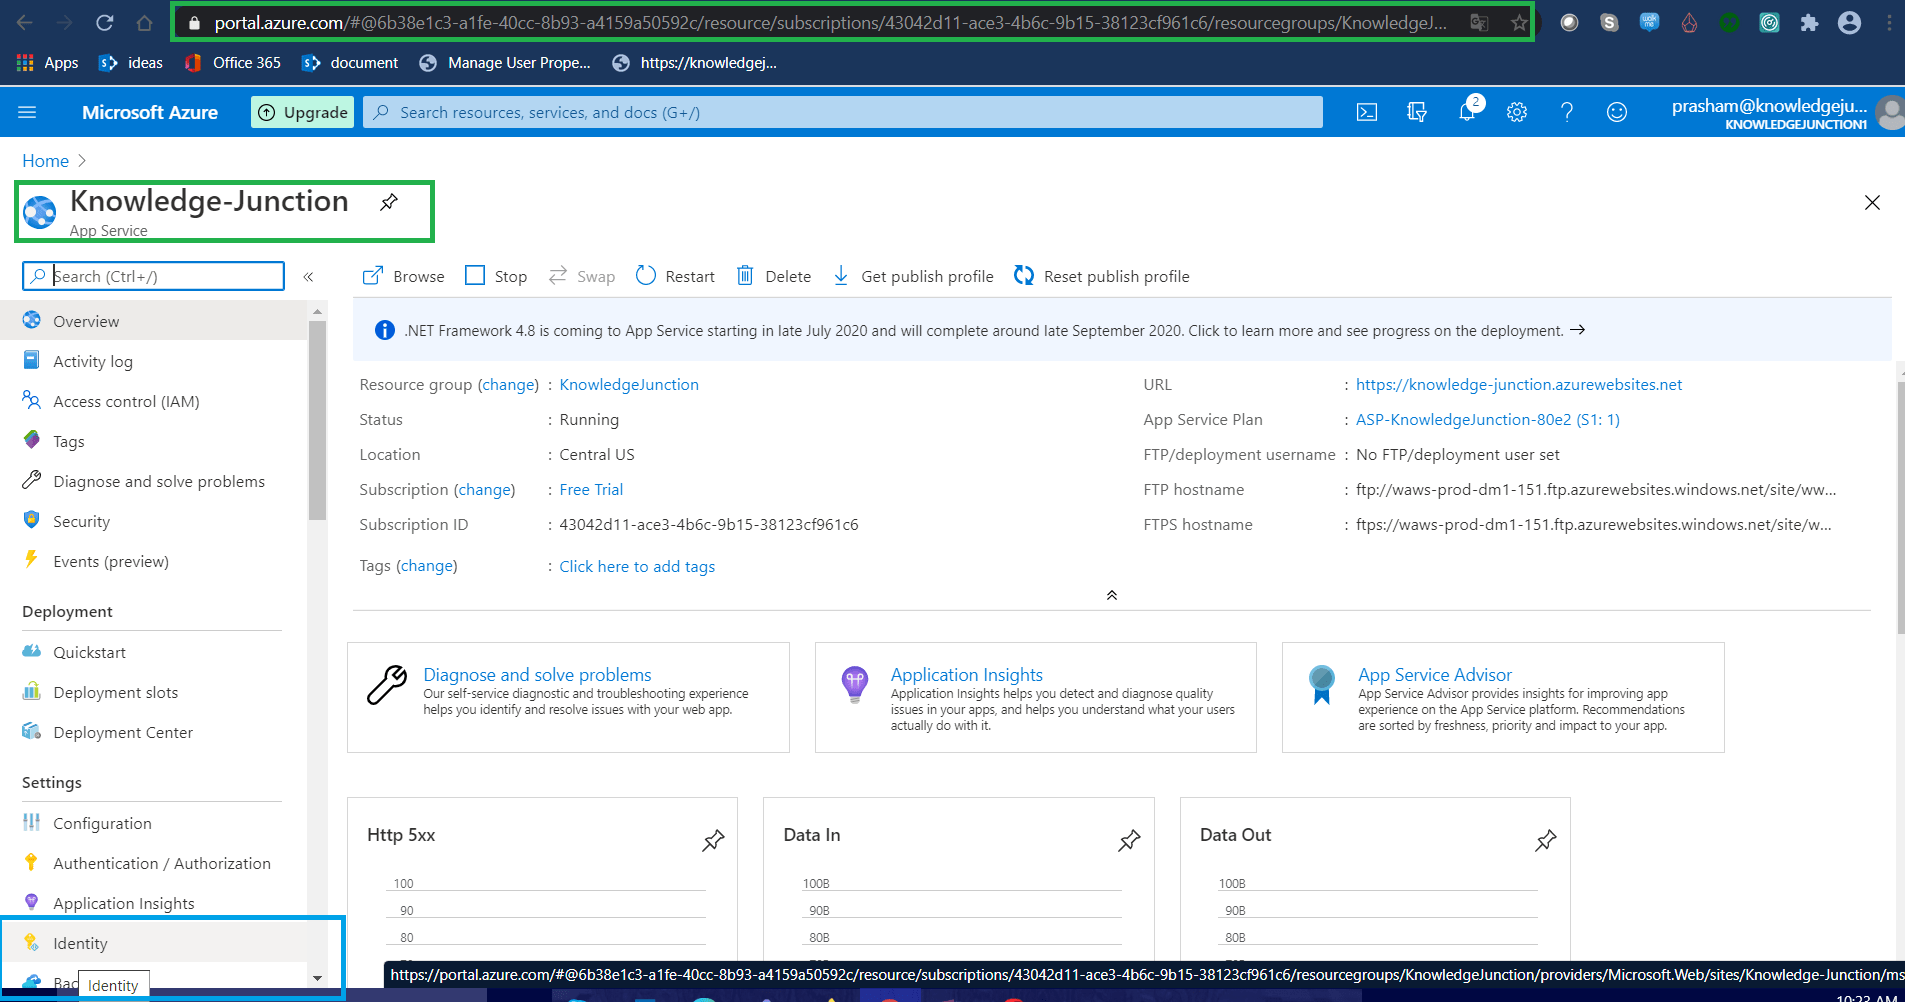Pin the Data Out chart
Screen dimensions: 1905x1002
(x=1546, y=841)
